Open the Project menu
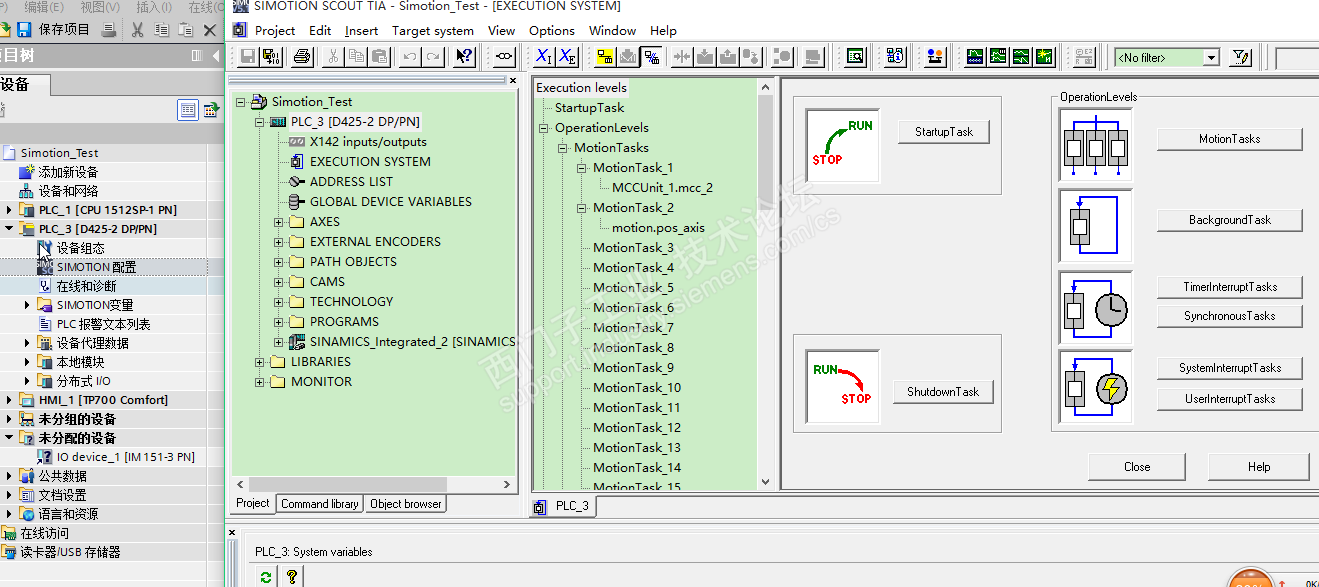The height and width of the screenshot is (587, 1319). [x=275, y=30]
